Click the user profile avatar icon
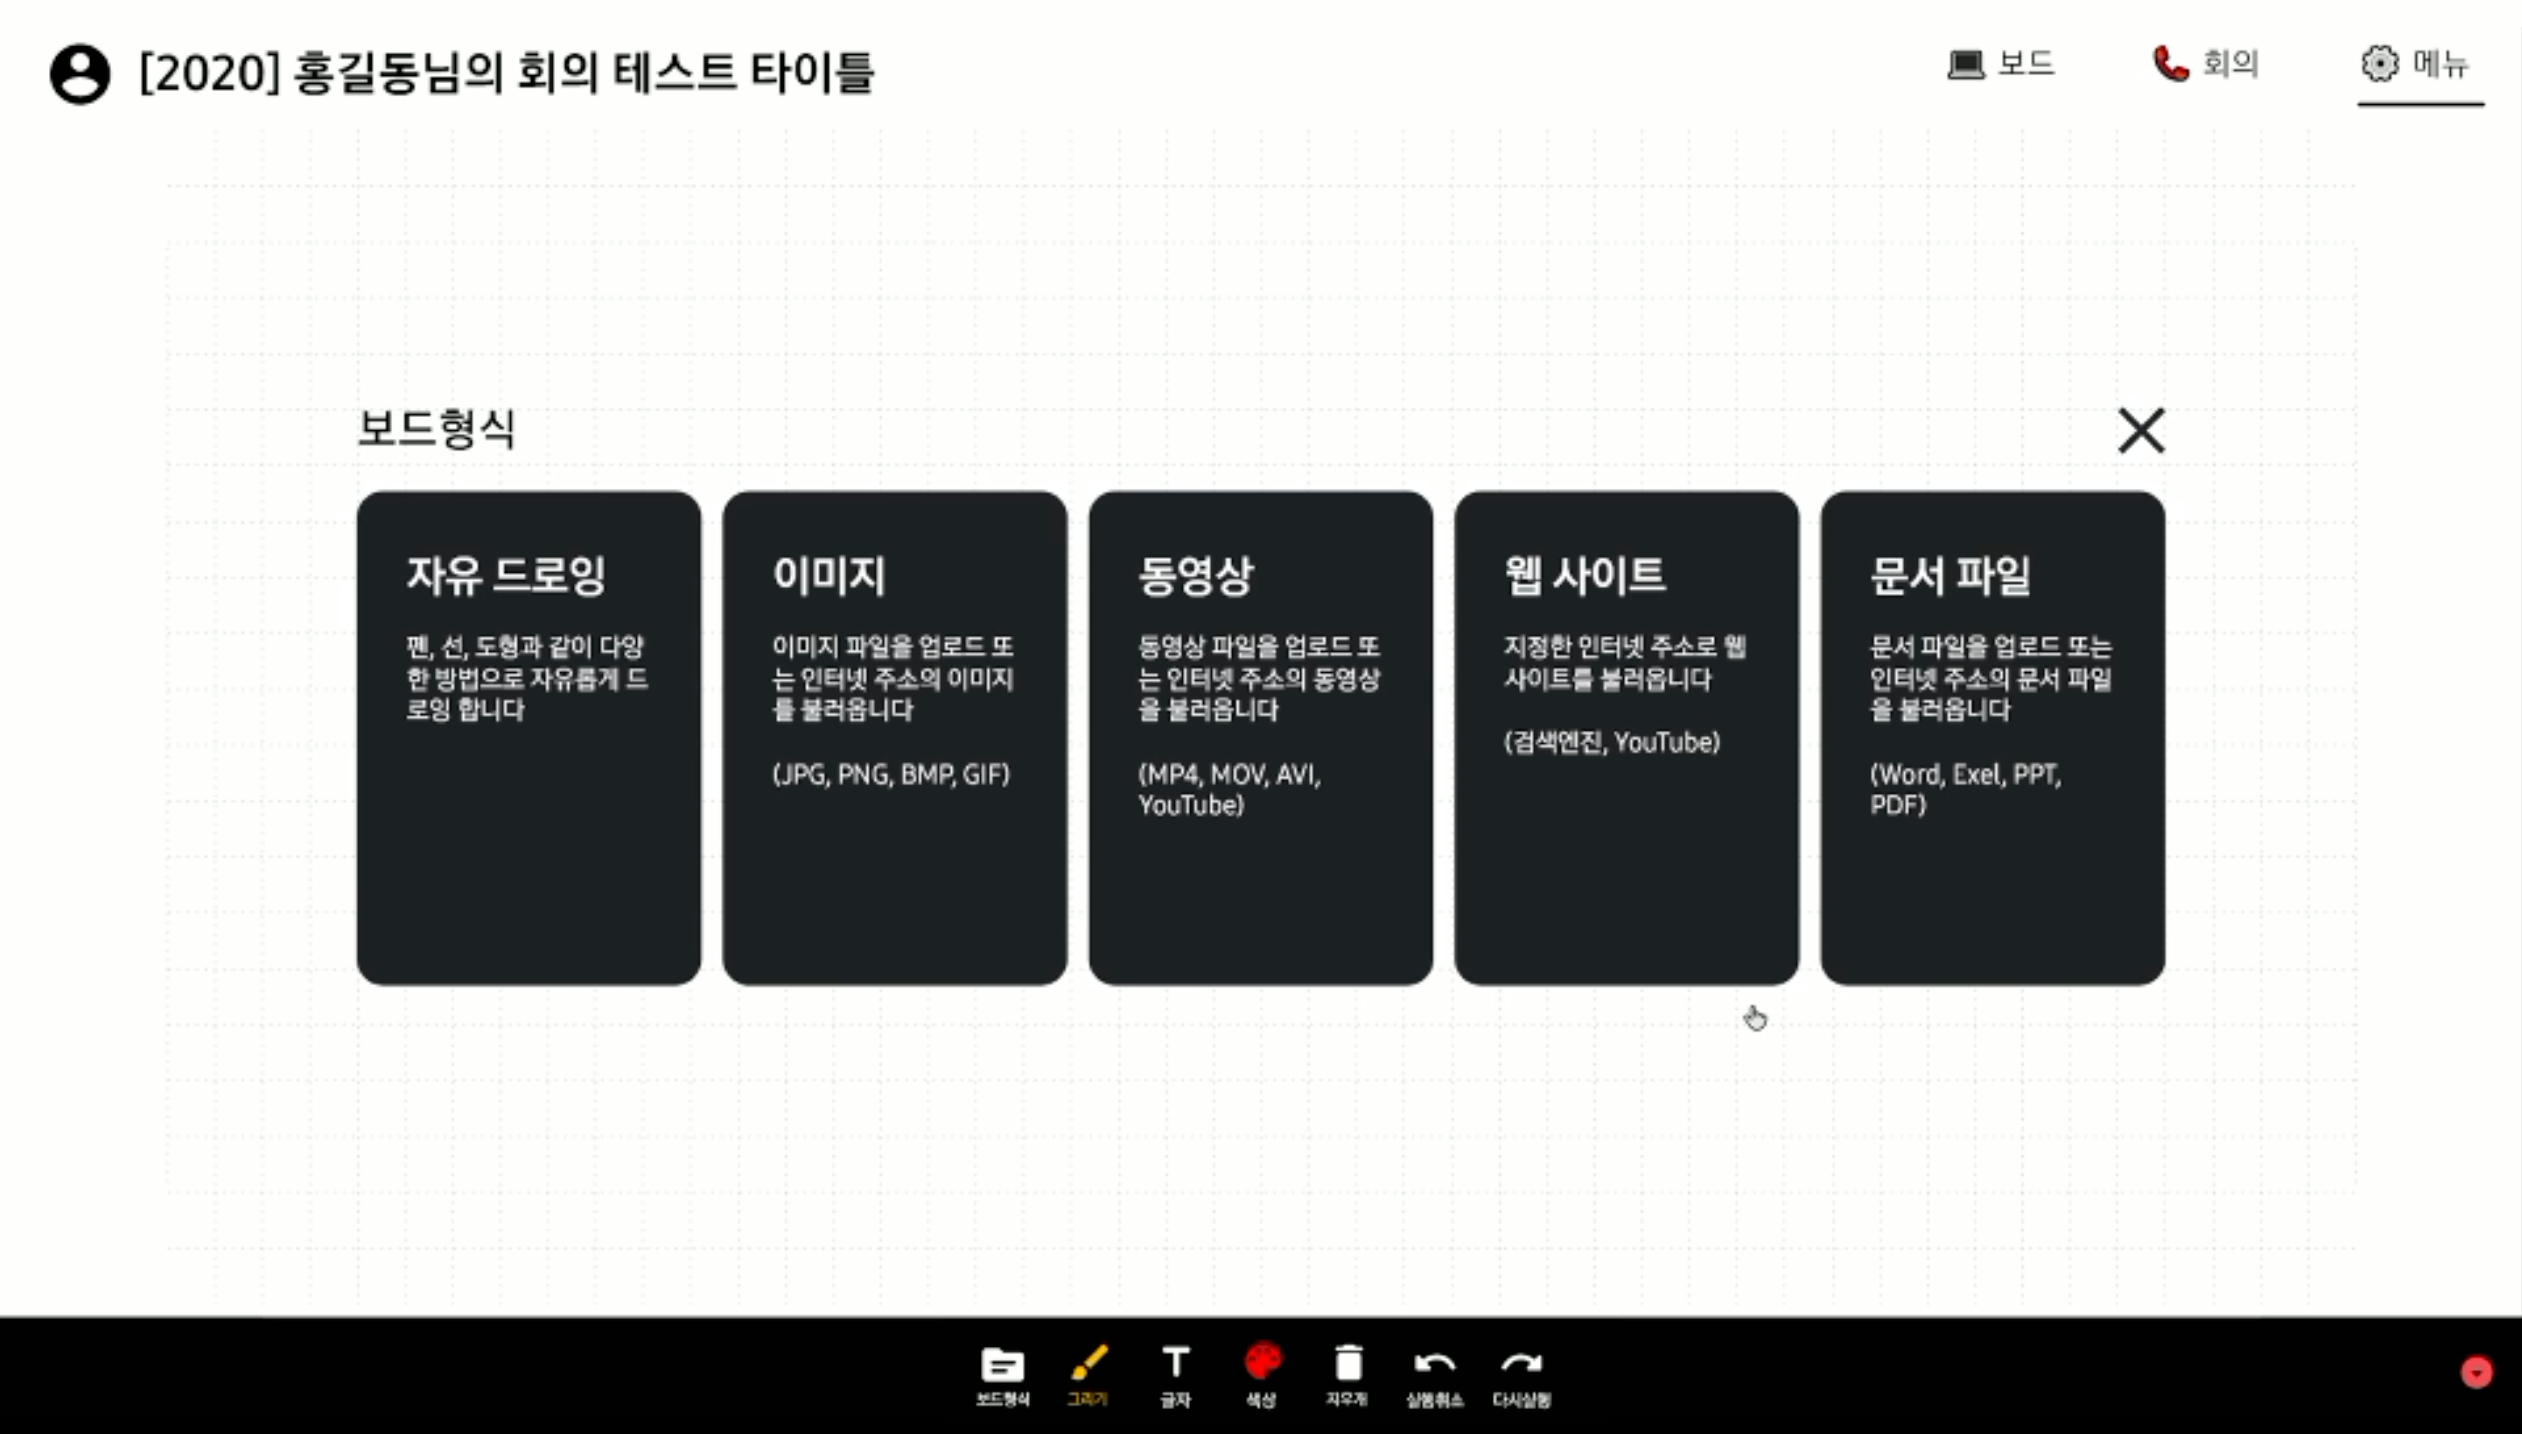Screen dimensions: 2522x1434 click(80, 74)
